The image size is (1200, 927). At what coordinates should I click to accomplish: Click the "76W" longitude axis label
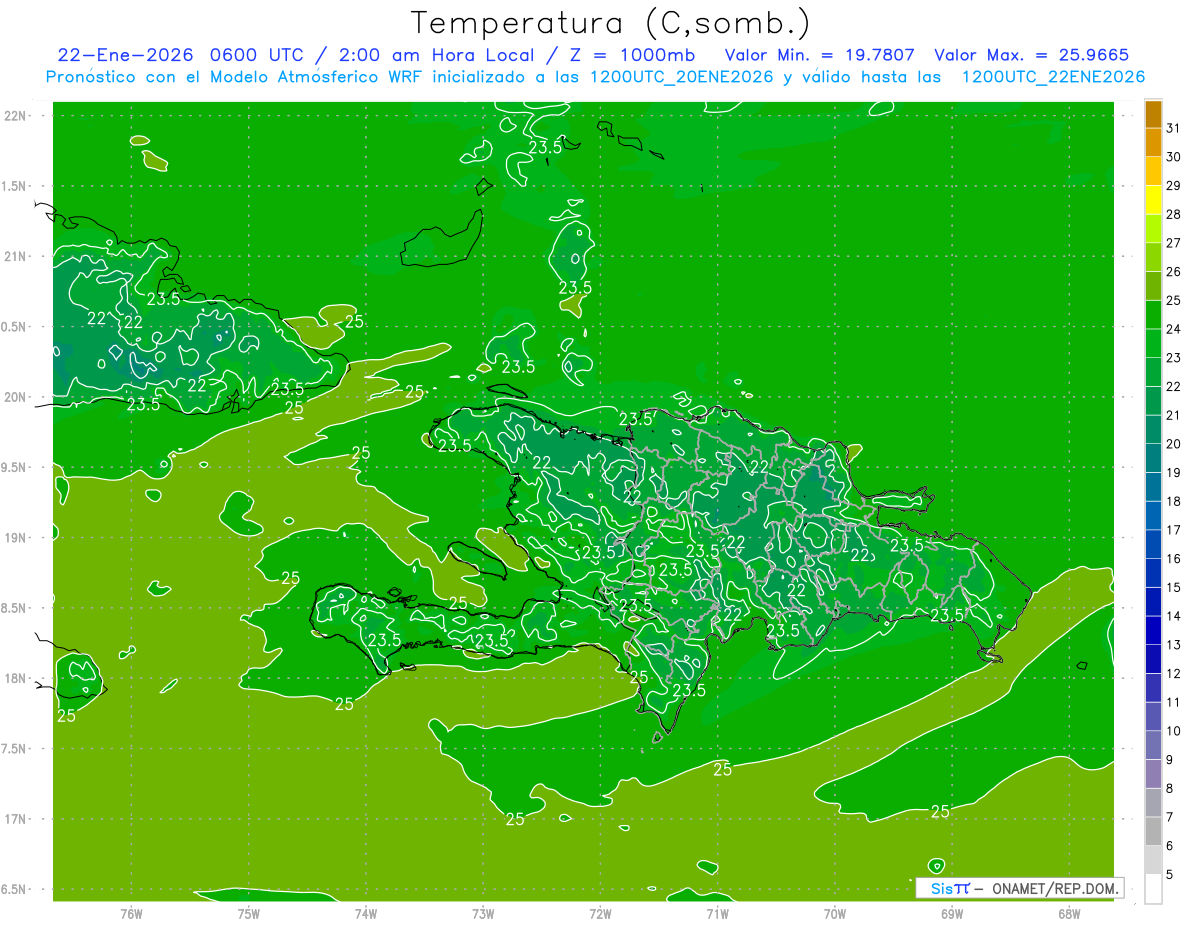click(131, 914)
